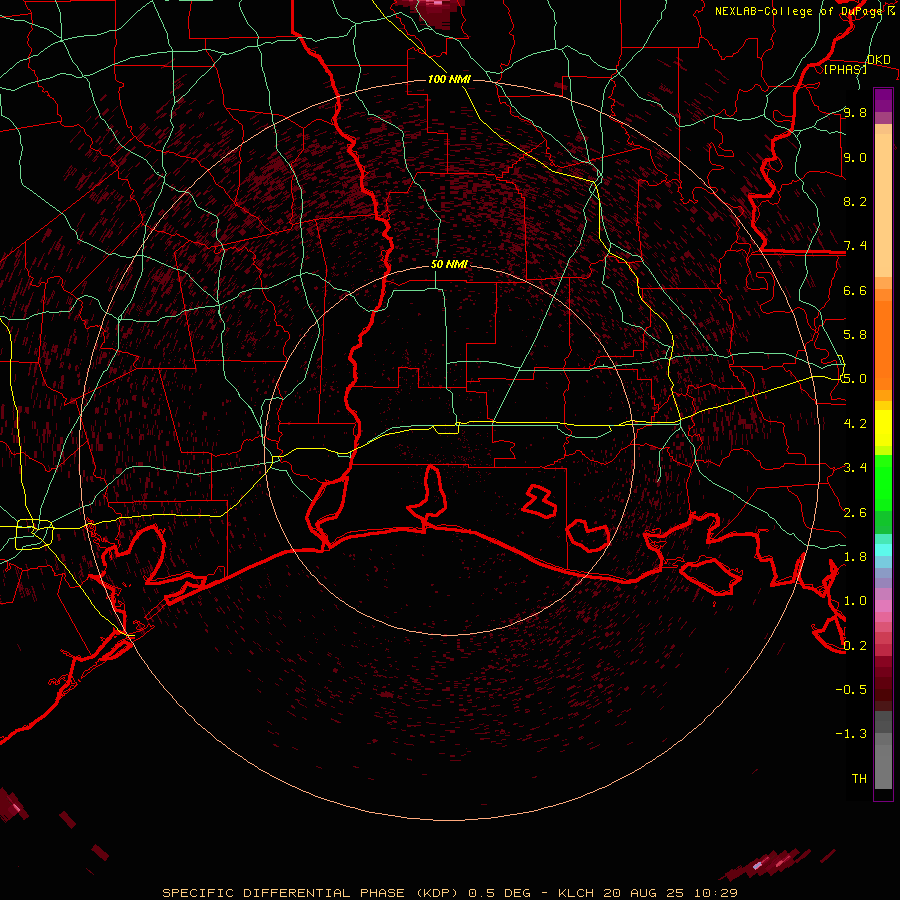The width and height of the screenshot is (900, 900).
Task: Pick the yellow band of color bar
Action: pos(883,428)
